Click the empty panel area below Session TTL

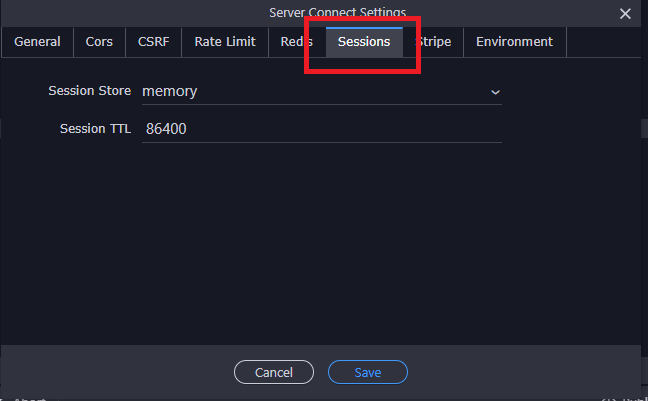[322, 244]
